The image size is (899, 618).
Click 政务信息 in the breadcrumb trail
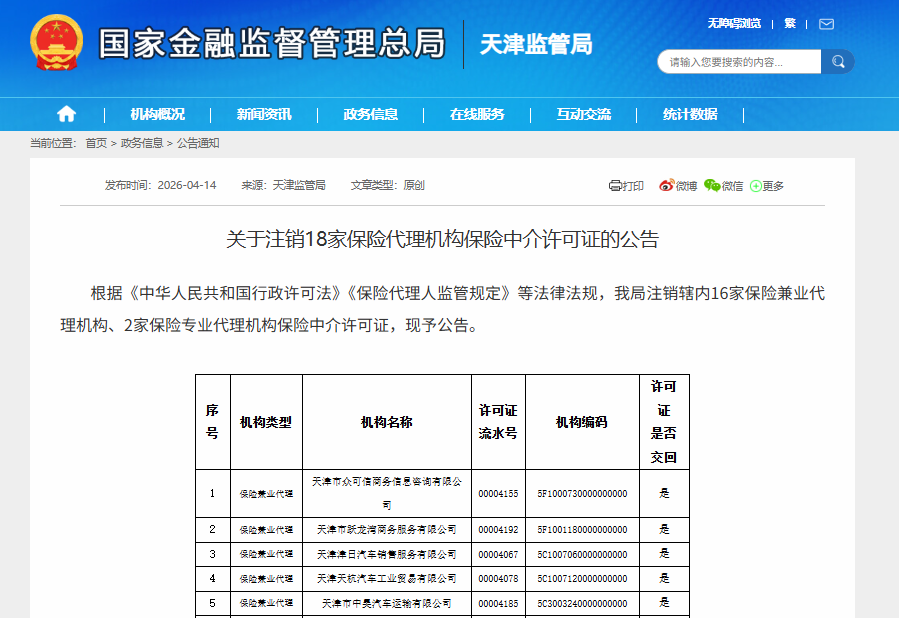[142, 143]
